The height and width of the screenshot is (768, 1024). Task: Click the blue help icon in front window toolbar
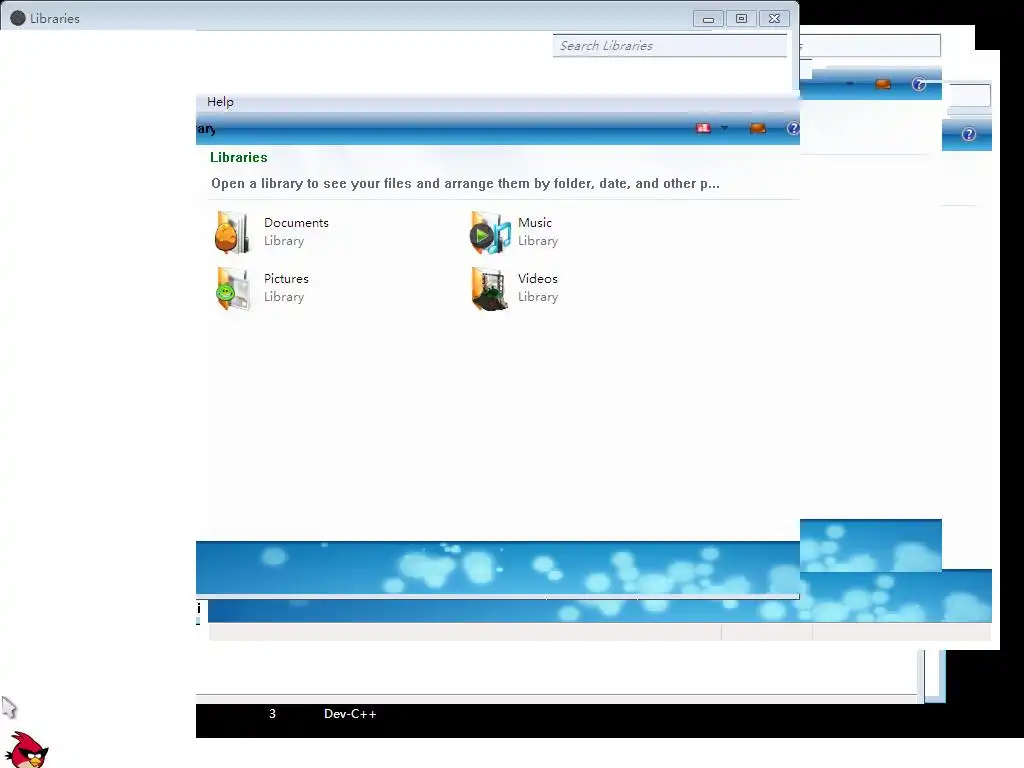tap(793, 128)
